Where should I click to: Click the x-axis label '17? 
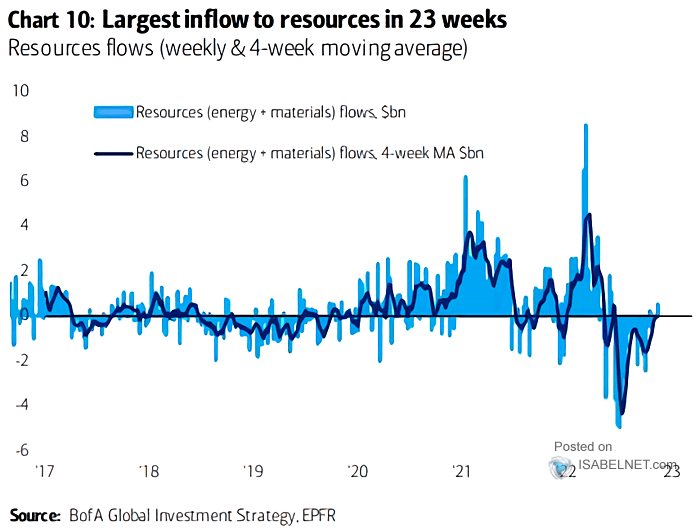click(x=44, y=471)
